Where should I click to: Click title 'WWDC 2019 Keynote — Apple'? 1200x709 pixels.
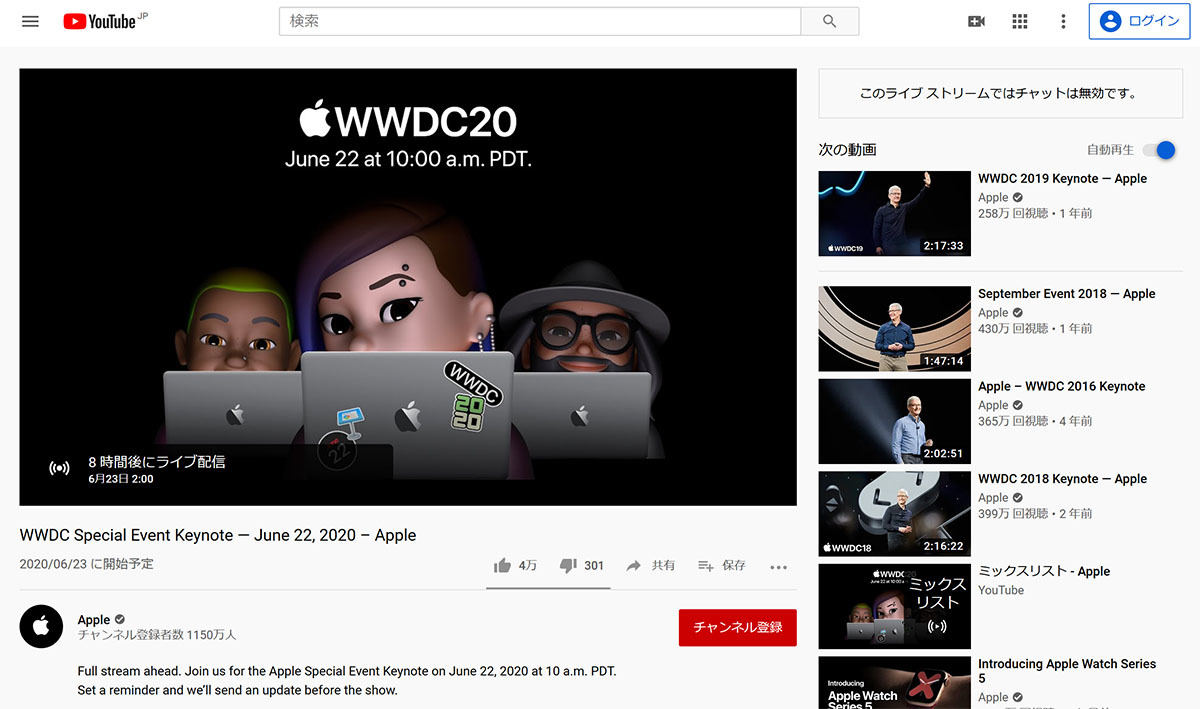click(x=1062, y=179)
